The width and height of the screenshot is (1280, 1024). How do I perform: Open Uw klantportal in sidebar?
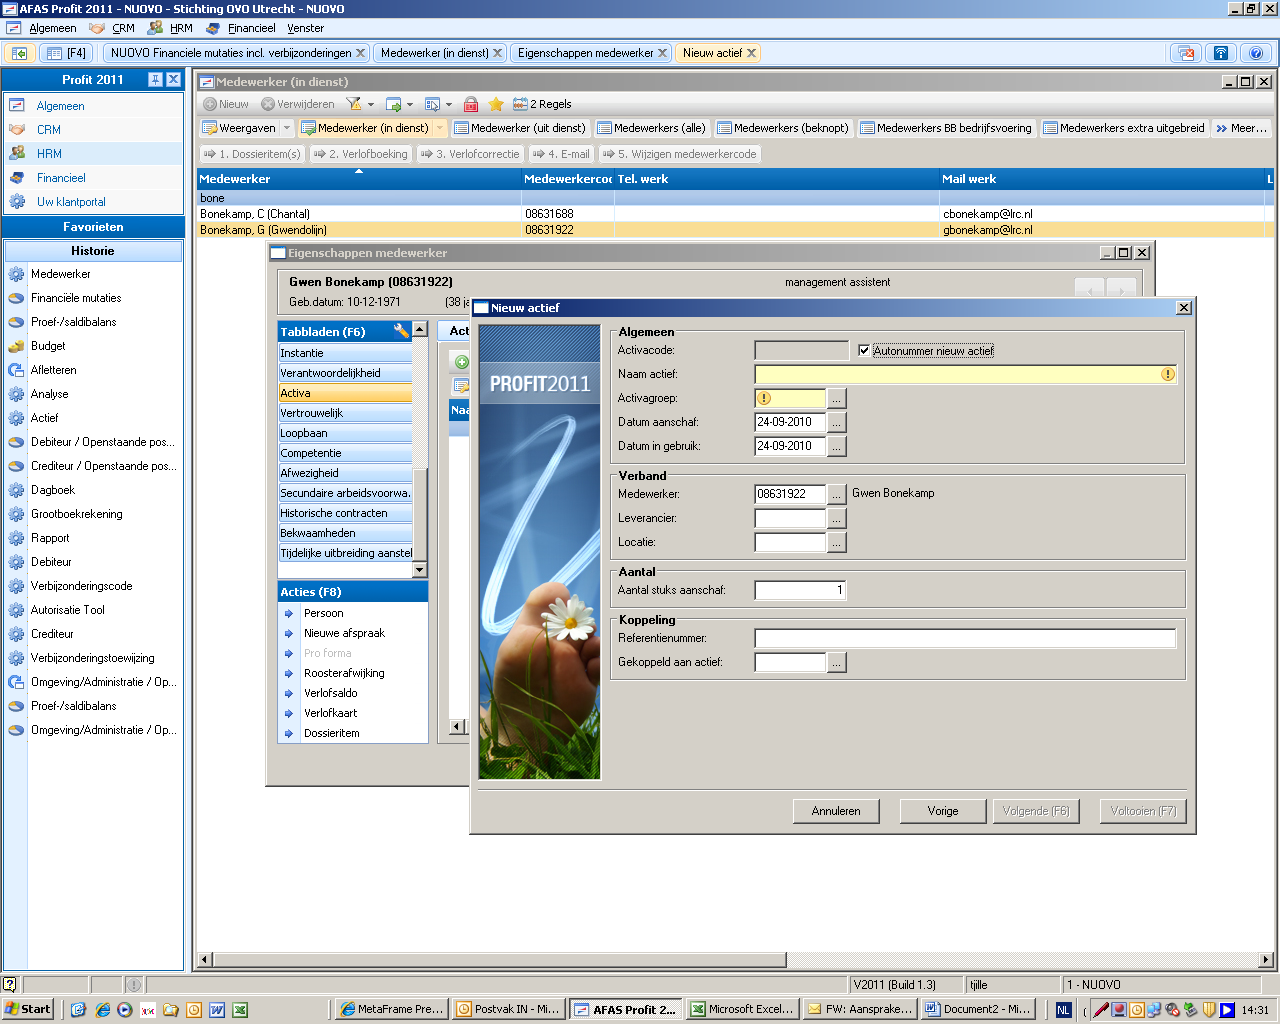pos(71,202)
